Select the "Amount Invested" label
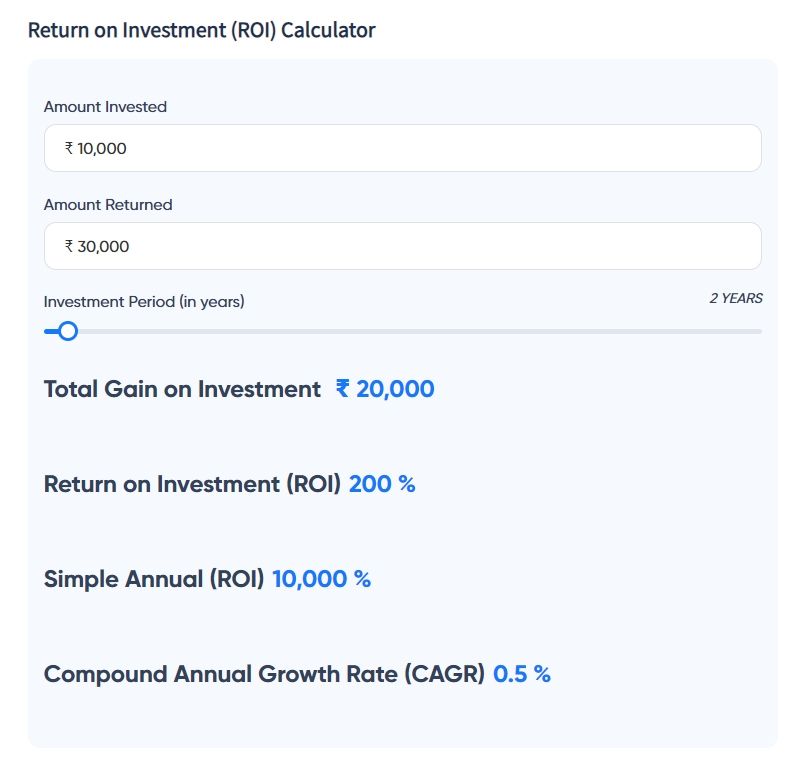Image resolution: width=800 pixels, height=764 pixels. pos(105,107)
